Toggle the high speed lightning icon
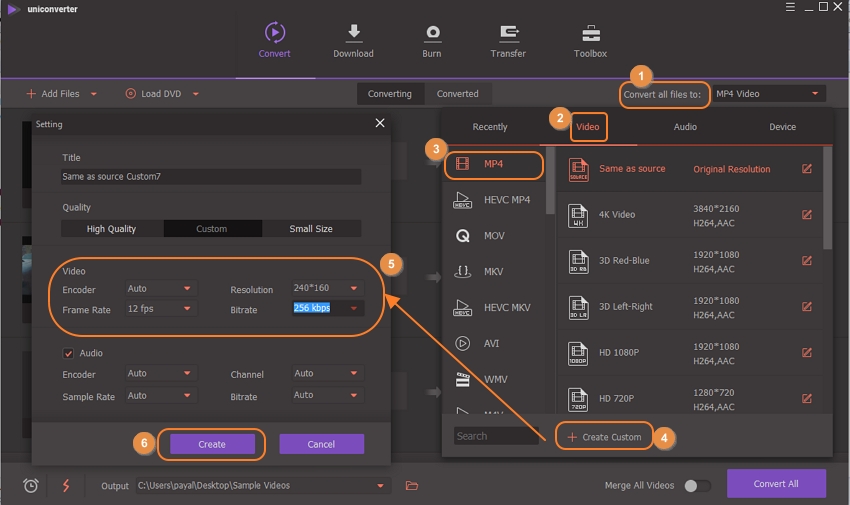Viewport: 850px width, 505px height. (x=66, y=485)
